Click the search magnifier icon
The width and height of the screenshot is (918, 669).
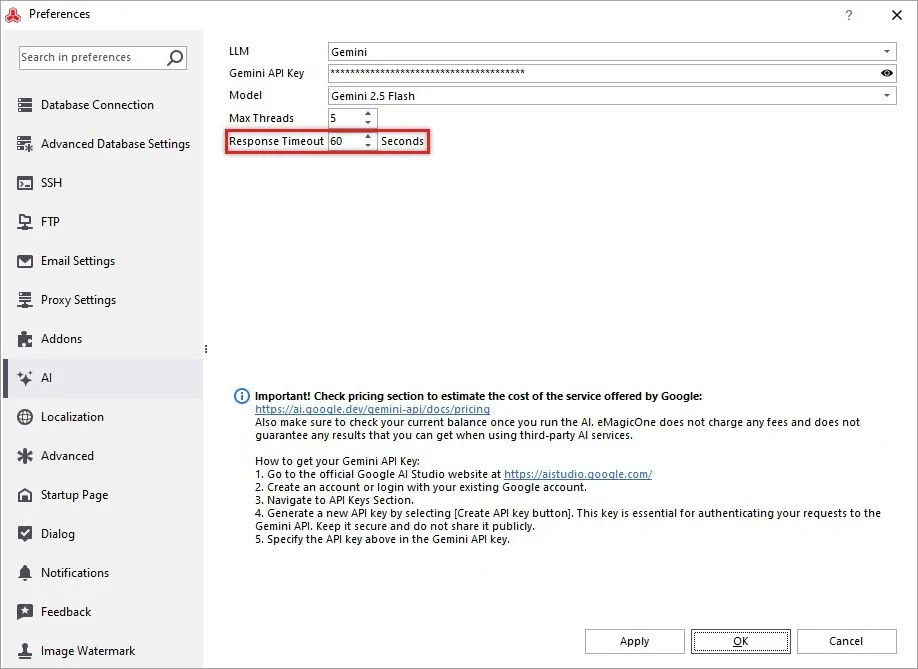(x=175, y=58)
